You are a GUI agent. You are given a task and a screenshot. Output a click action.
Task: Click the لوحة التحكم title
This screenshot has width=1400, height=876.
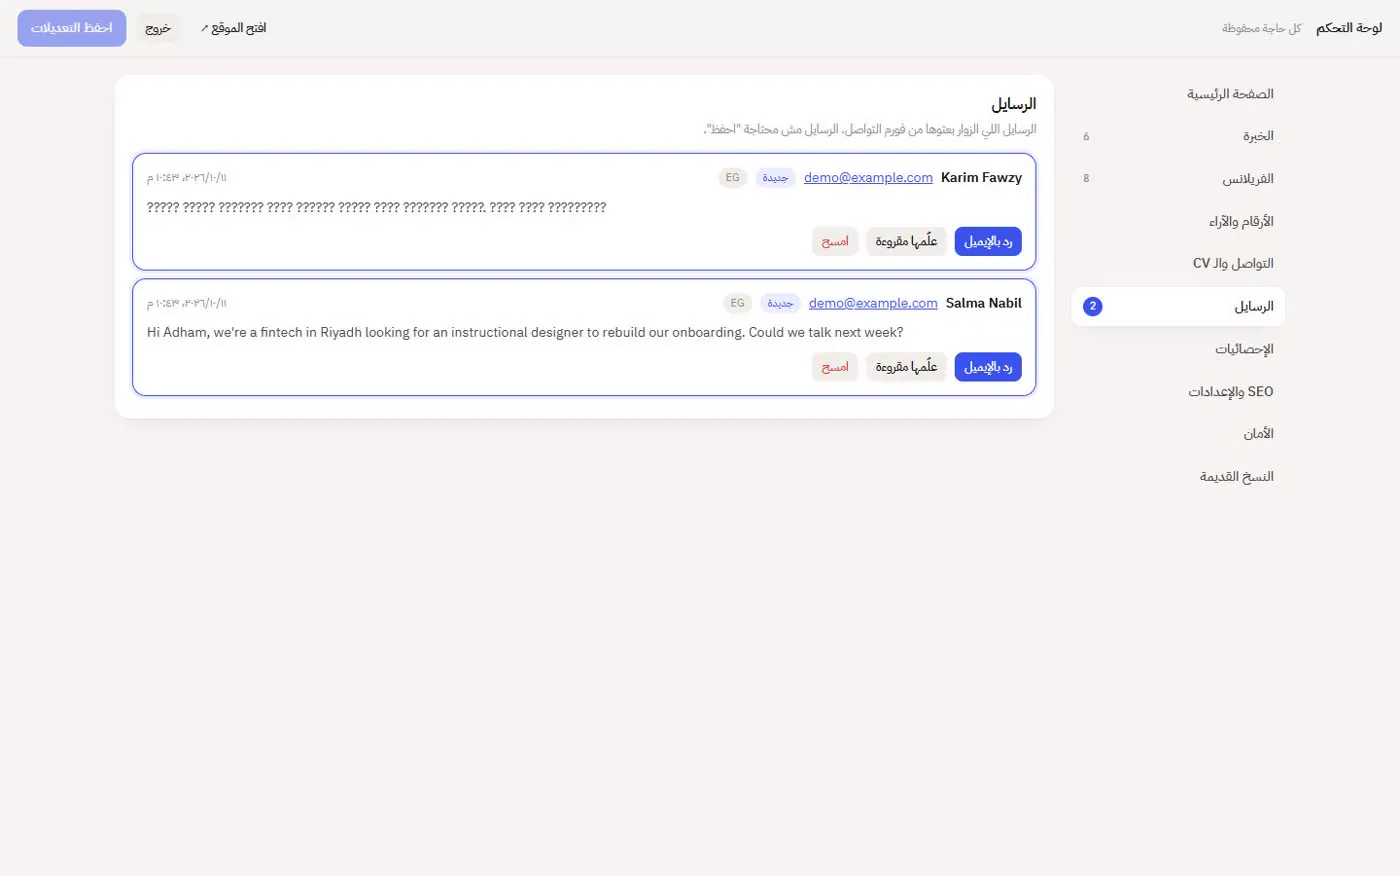(x=1349, y=28)
